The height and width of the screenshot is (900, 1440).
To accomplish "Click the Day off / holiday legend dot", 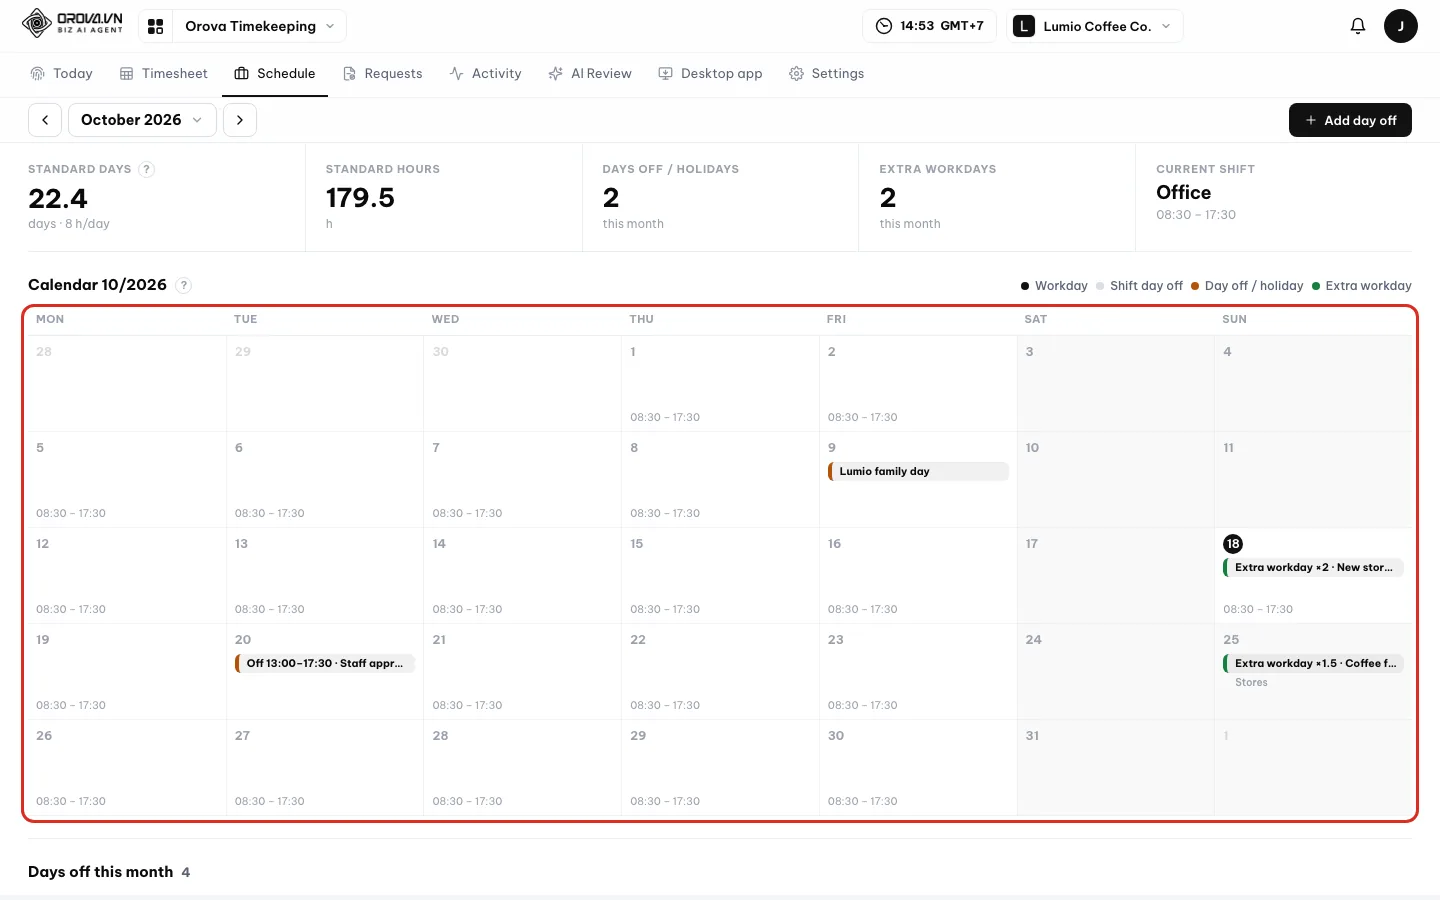I will (x=1195, y=286).
